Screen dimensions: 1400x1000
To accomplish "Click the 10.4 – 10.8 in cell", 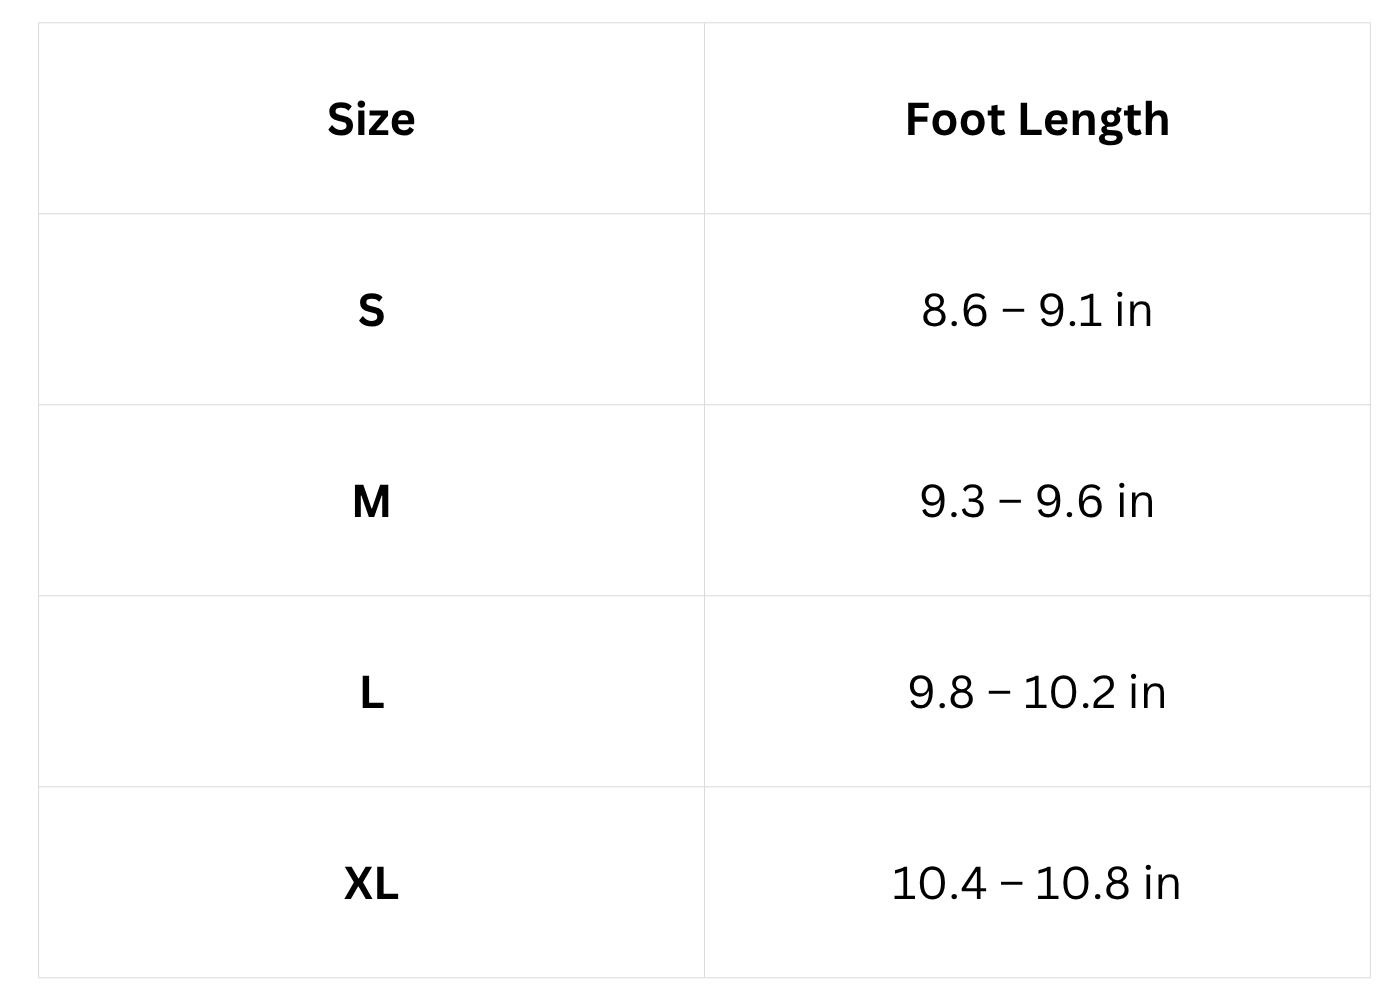I will pos(1037,883).
